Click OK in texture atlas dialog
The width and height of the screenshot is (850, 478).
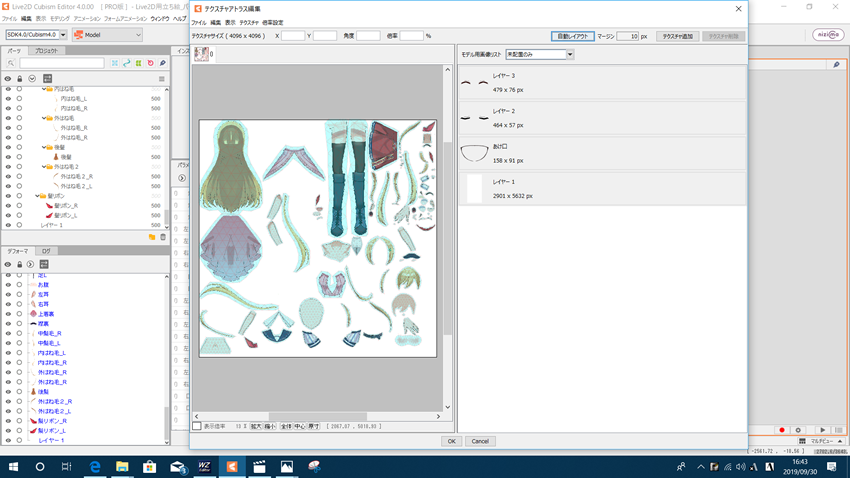[452, 441]
